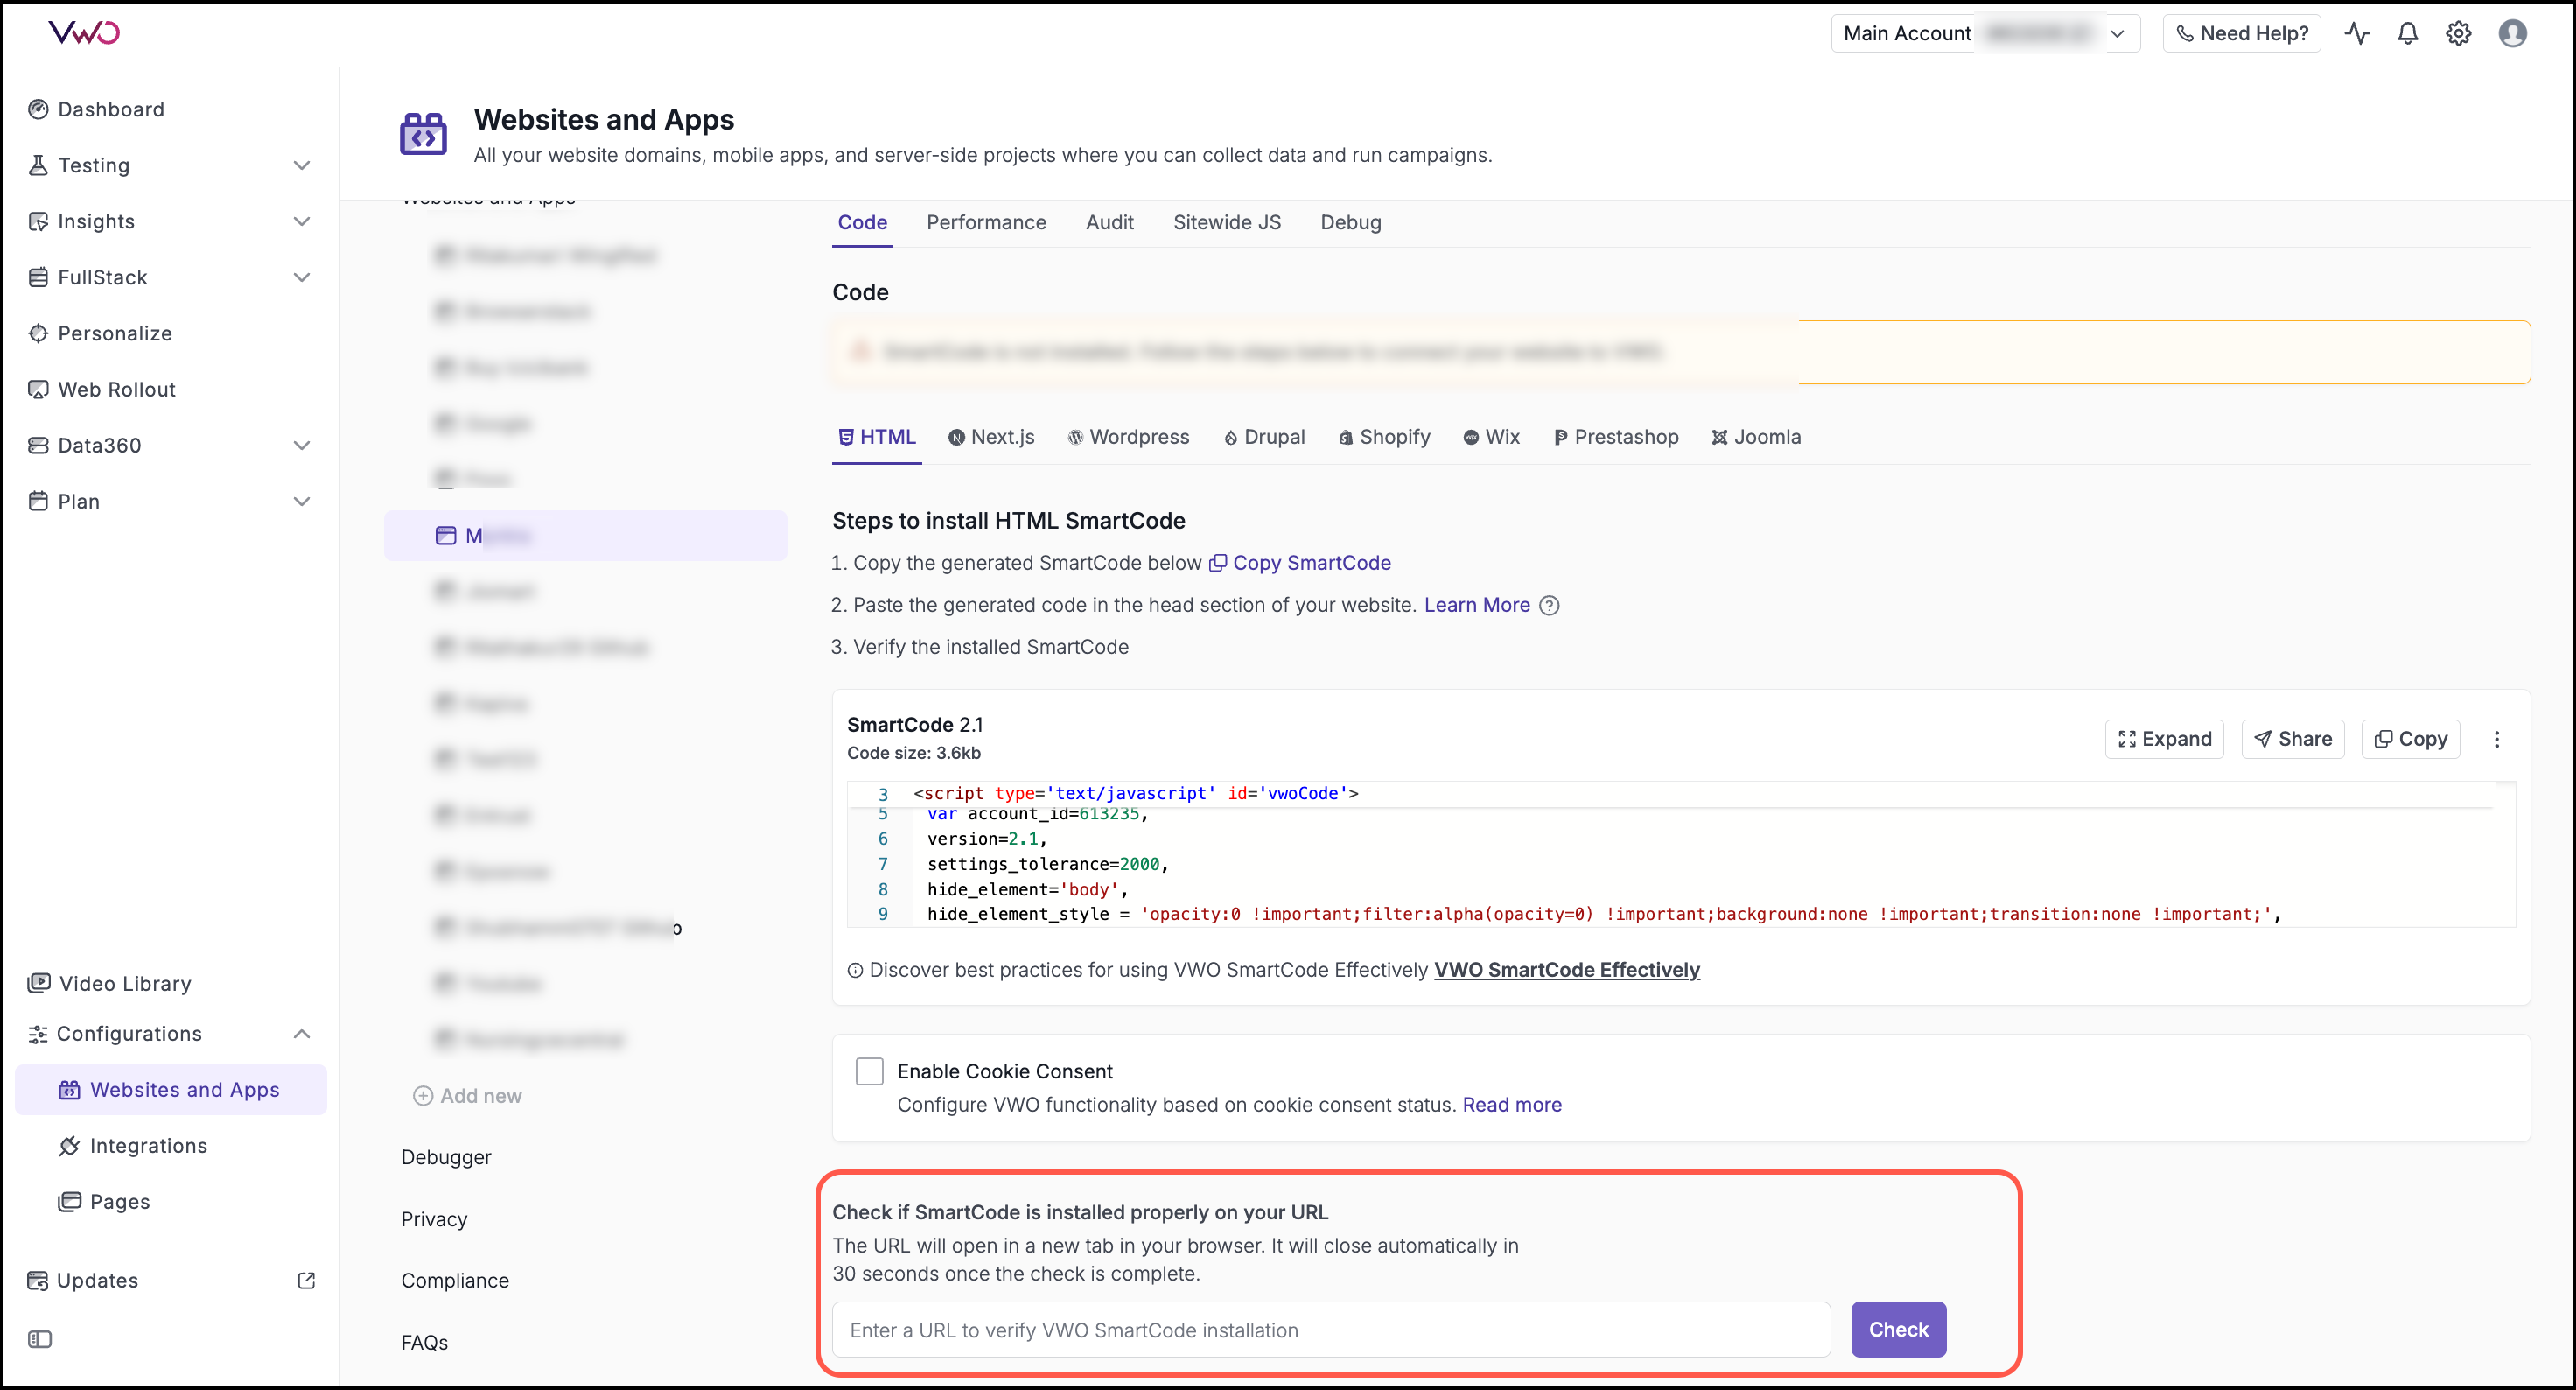Click the Integrations plug icon
The width and height of the screenshot is (2576, 1390).
pos(69,1145)
